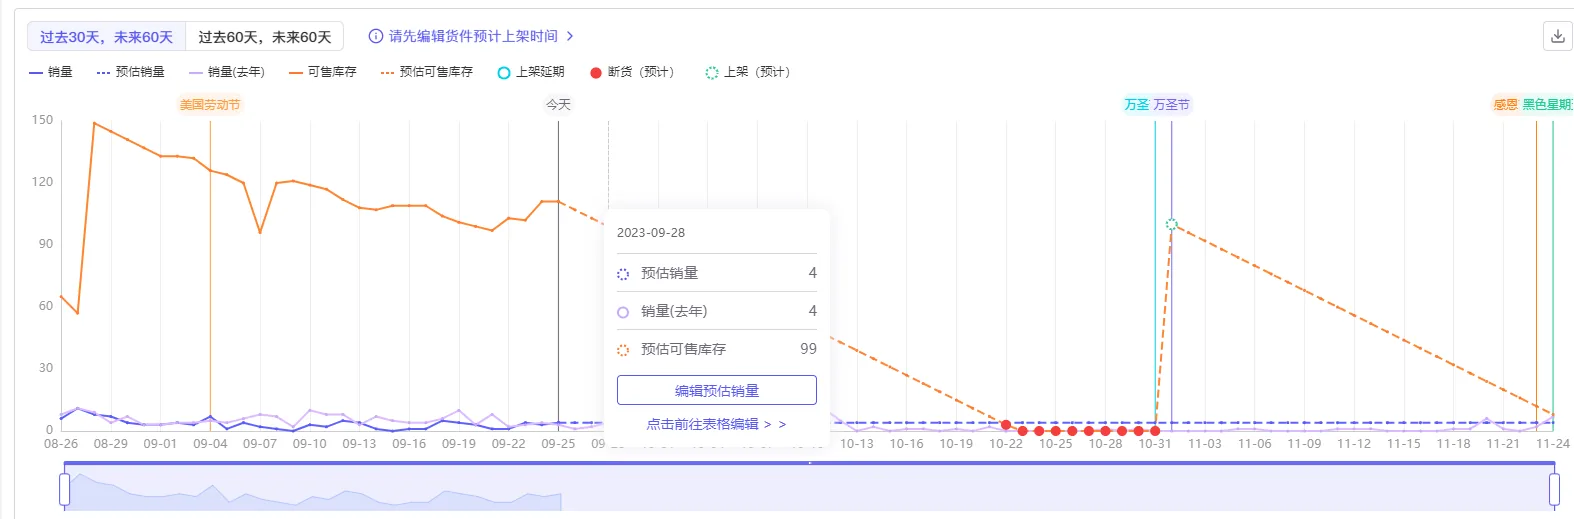Click the 今天 marker label
This screenshot has height=519, width=1574.
tap(558, 104)
